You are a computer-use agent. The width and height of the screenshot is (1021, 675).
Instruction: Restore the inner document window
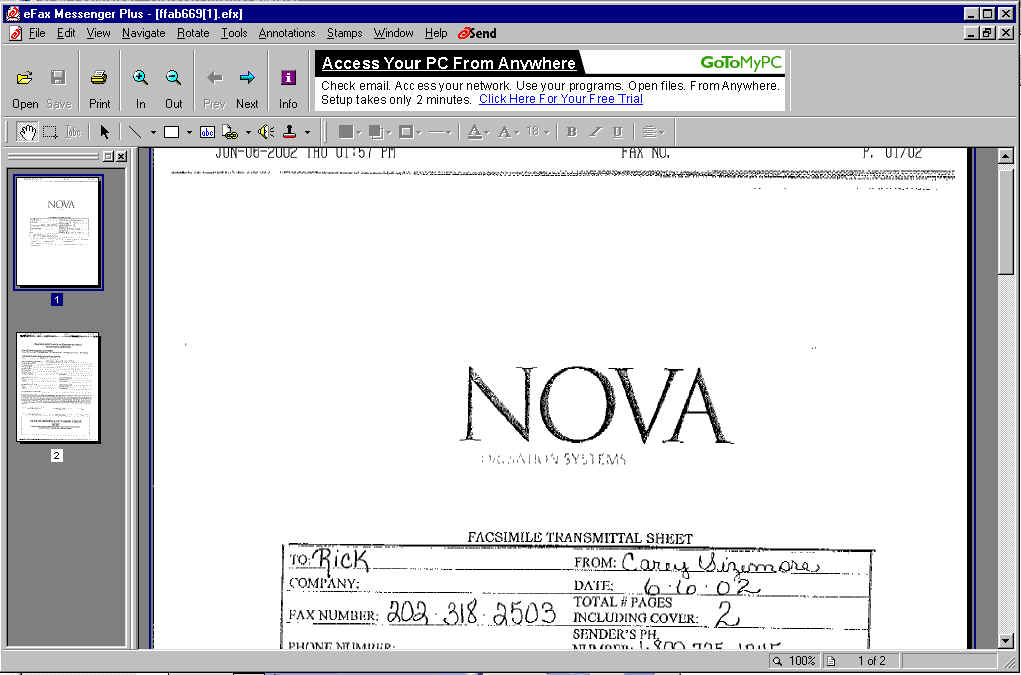pyautogui.click(x=987, y=33)
